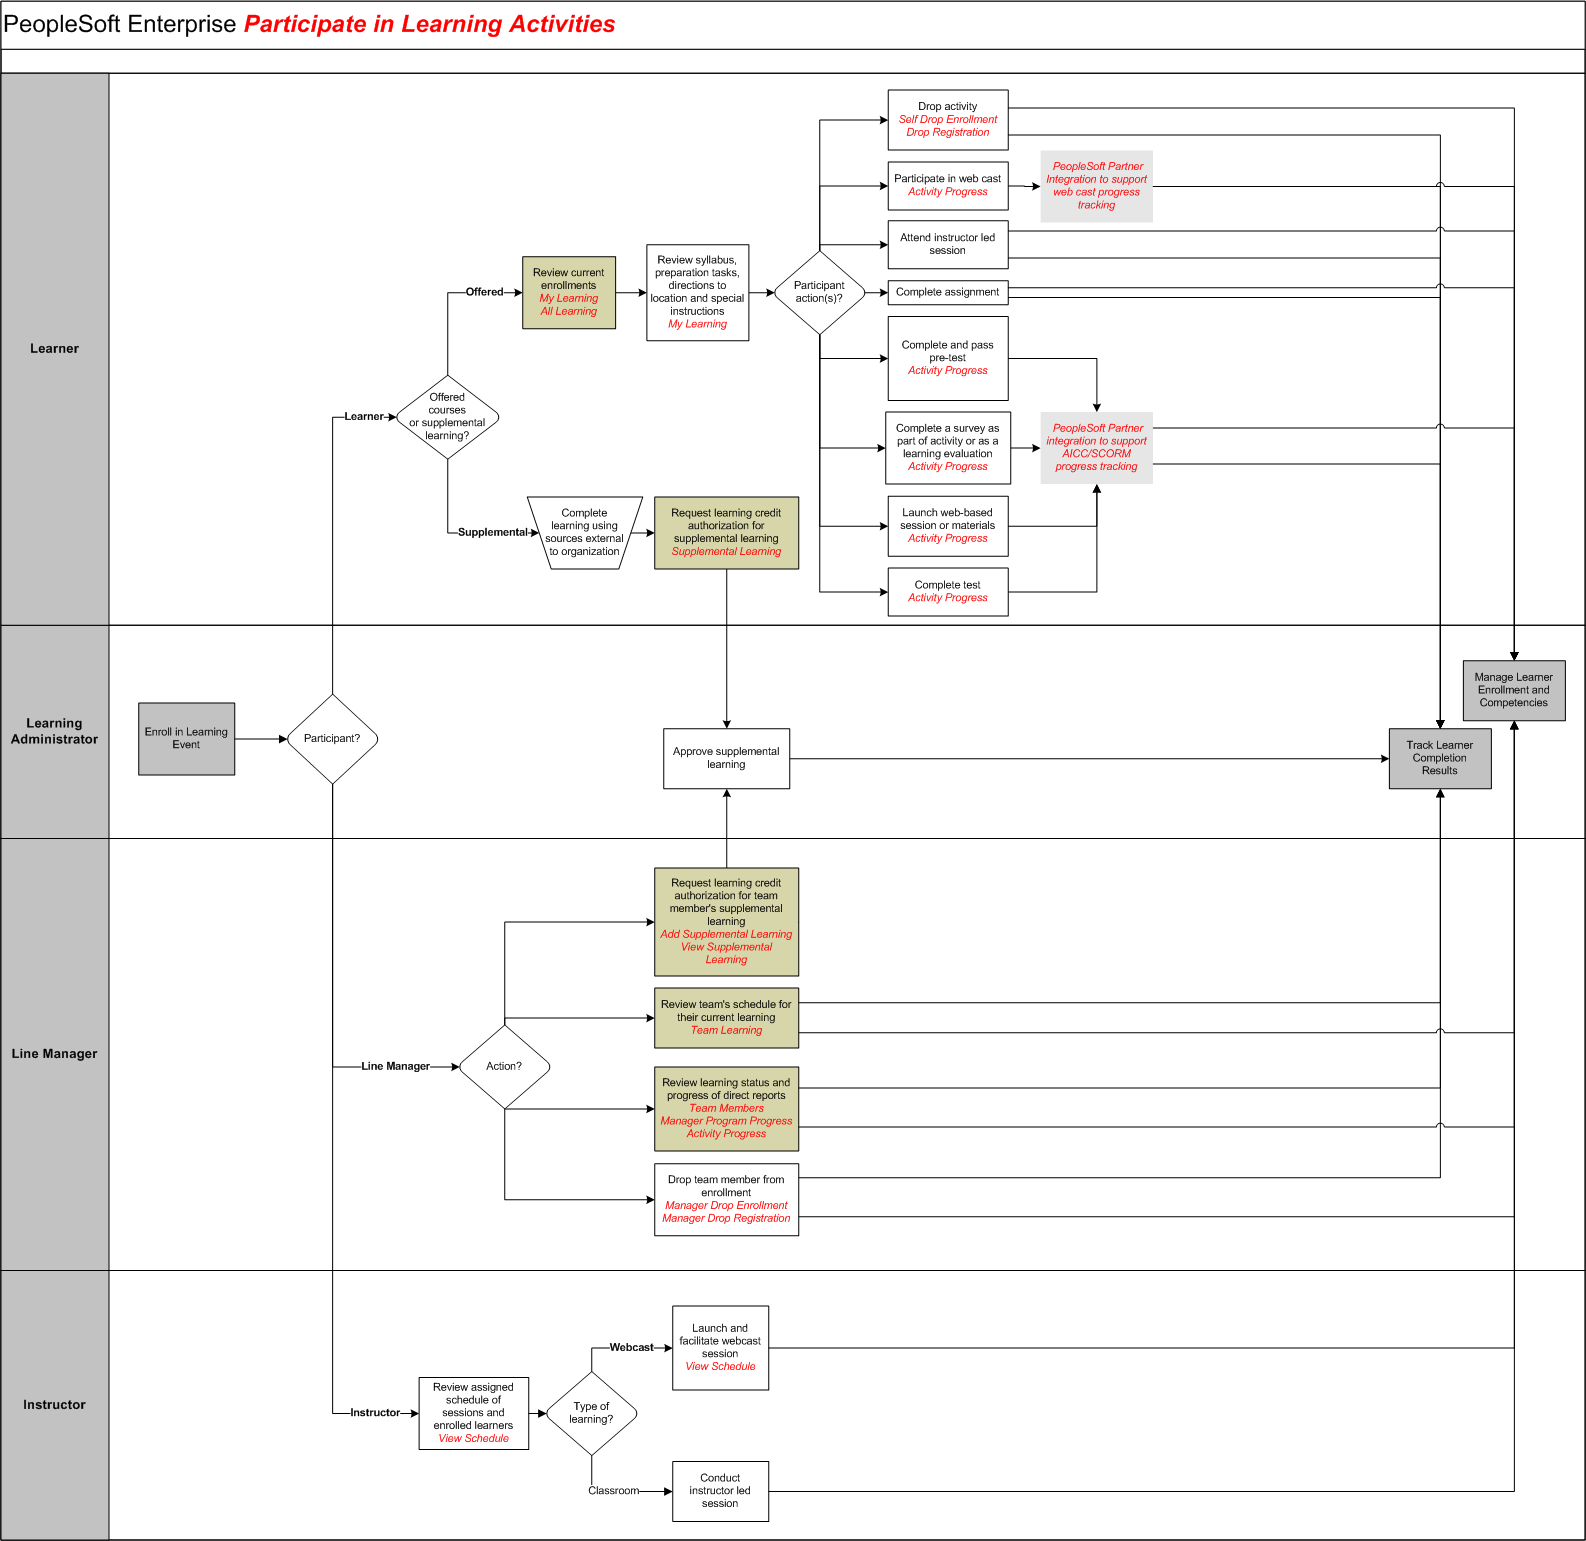Click the "Launch and facilitate webcast session" box
The height and width of the screenshot is (1541, 1586).
tap(721, 1348)
